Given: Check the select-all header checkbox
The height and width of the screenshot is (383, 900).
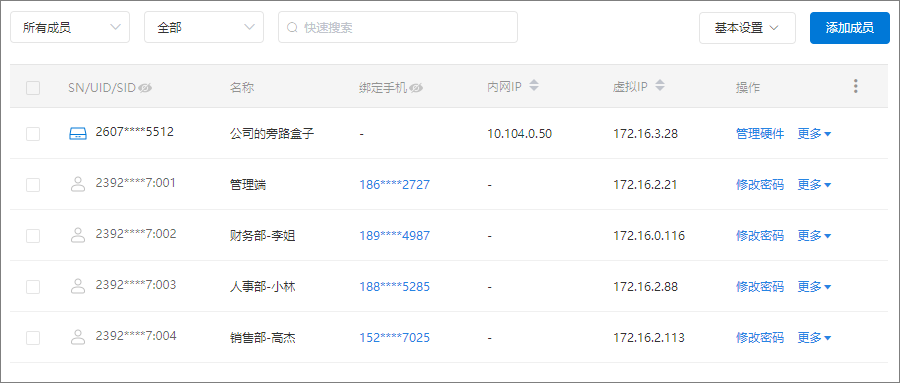Looking at the screenshot, I should (x=33, y=88).
